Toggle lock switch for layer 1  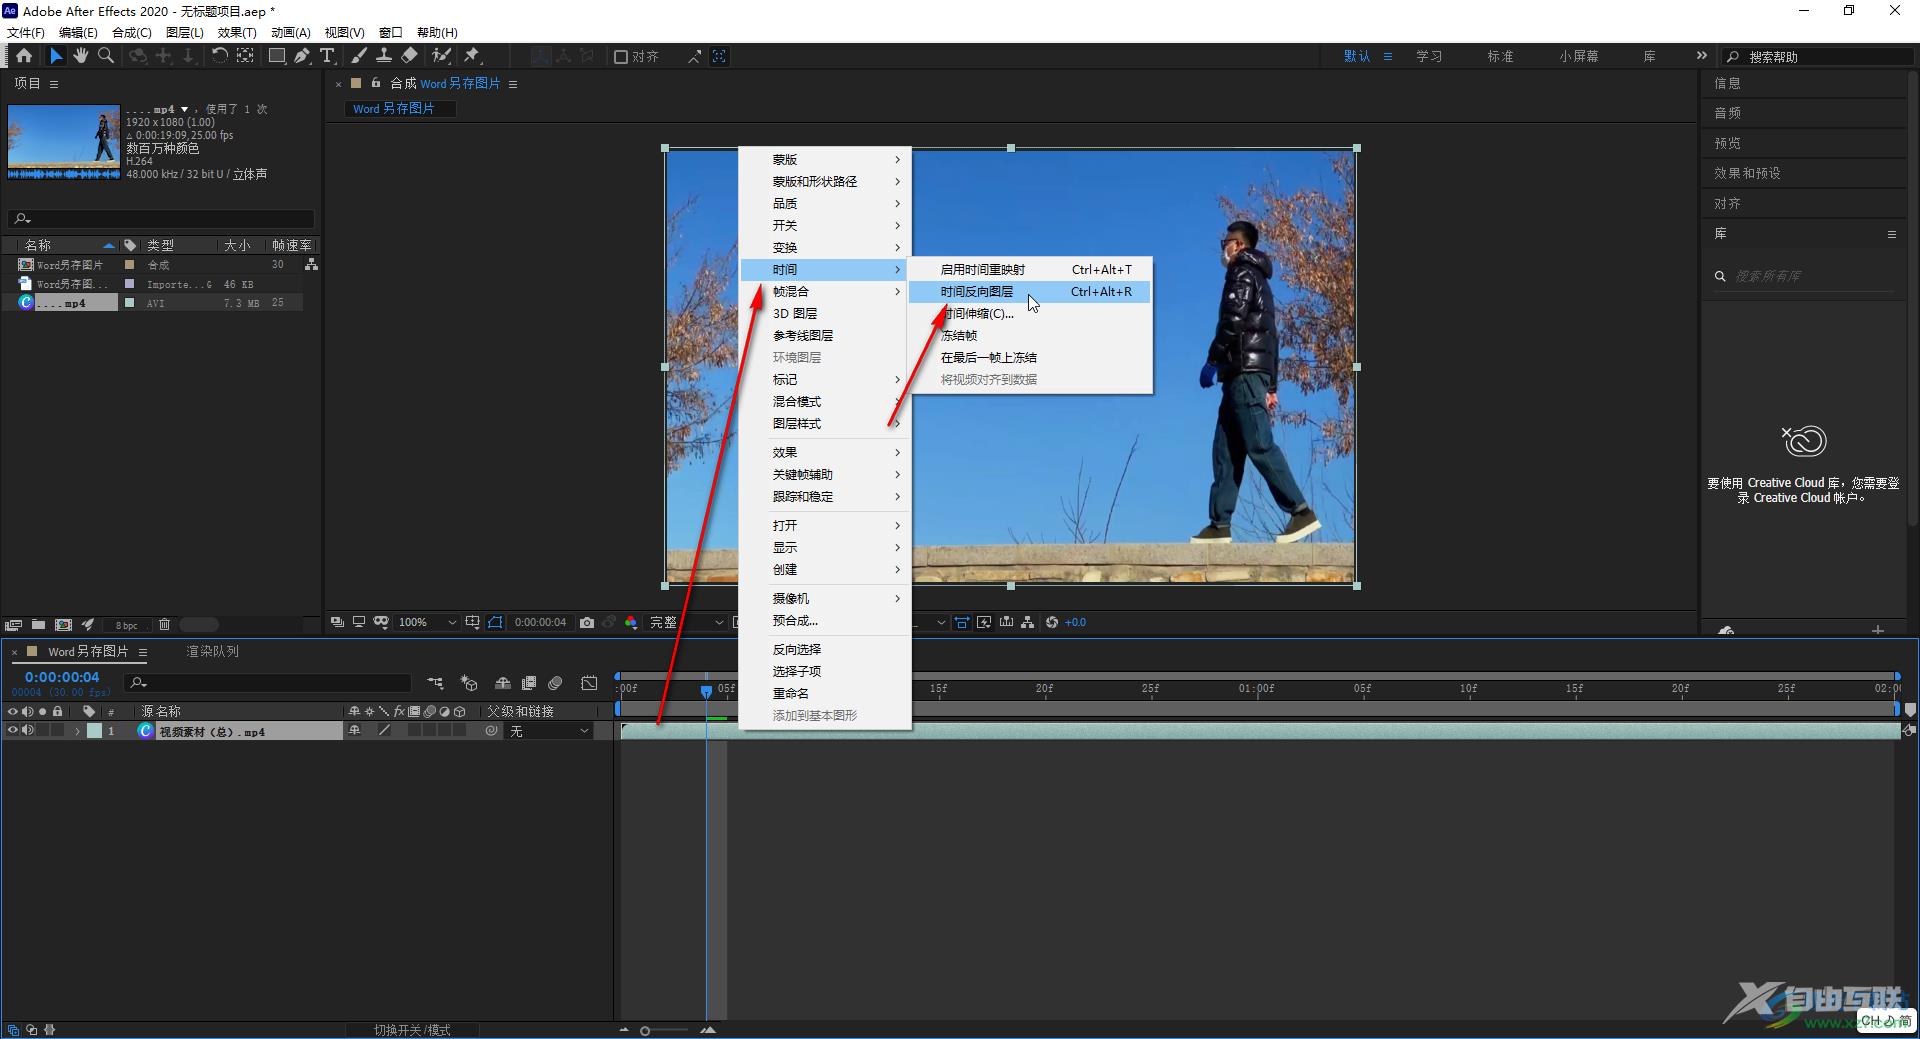tap(58, 731)
